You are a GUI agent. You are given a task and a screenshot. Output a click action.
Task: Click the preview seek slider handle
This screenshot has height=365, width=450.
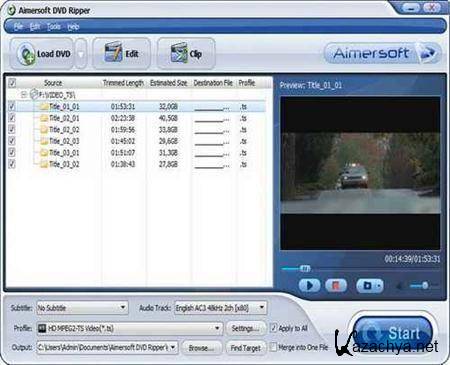click(x=305, y=268)
